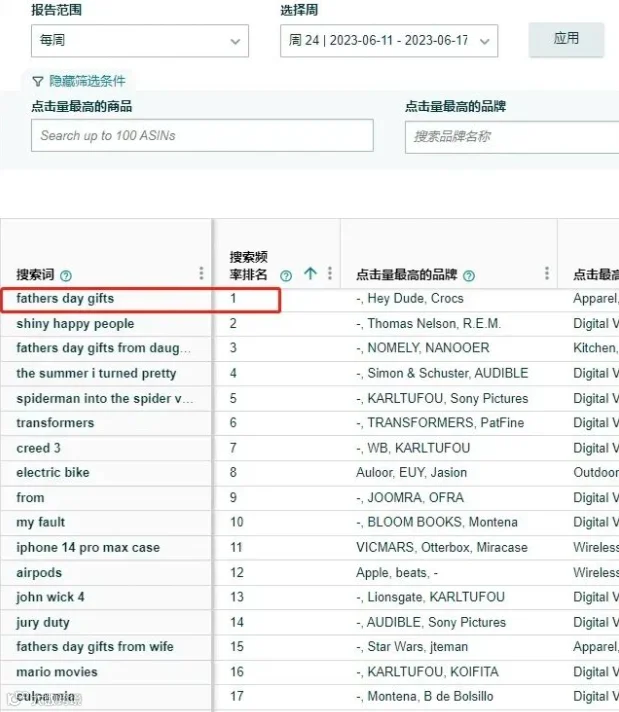This screenshot has width=619, height=712.
Task: Click brand cell Auloor, EUY, Jasion
Action: tap(411, 473)
